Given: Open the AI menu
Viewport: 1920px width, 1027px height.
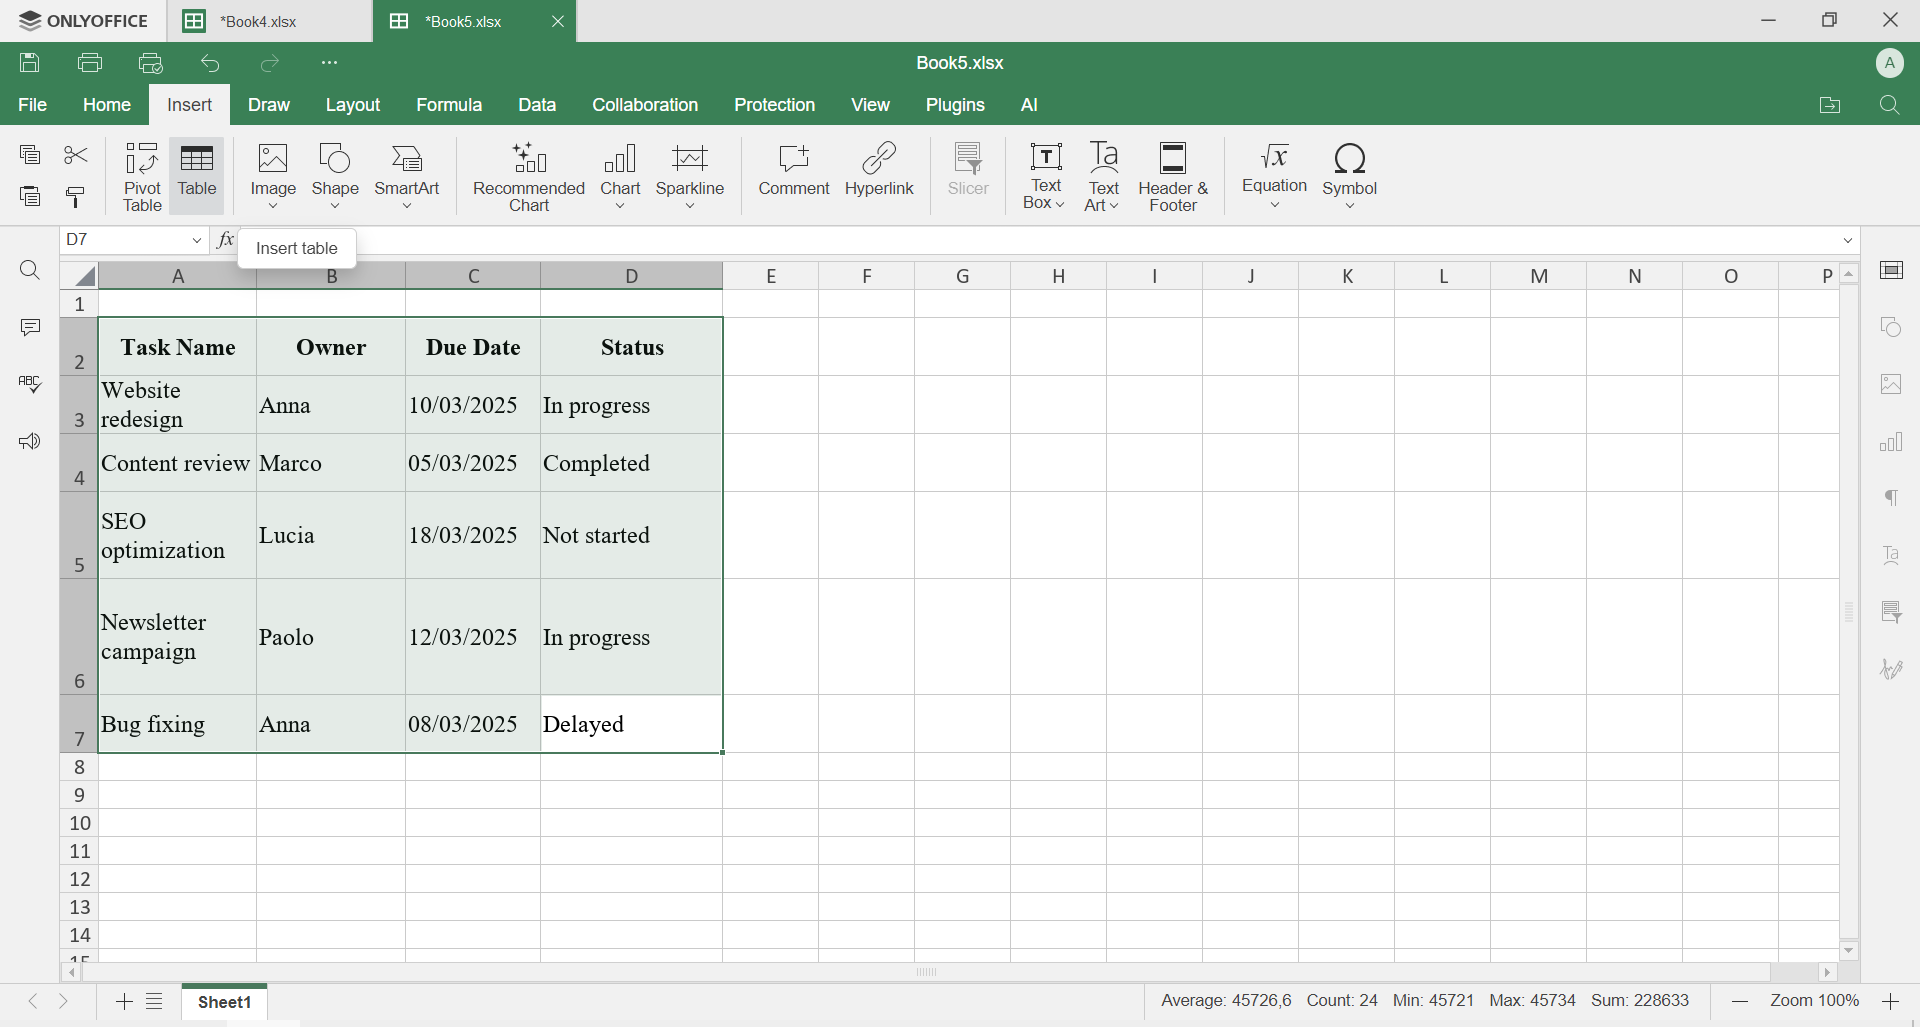Looking at the screenshot, I should [x=1029, y=104].
